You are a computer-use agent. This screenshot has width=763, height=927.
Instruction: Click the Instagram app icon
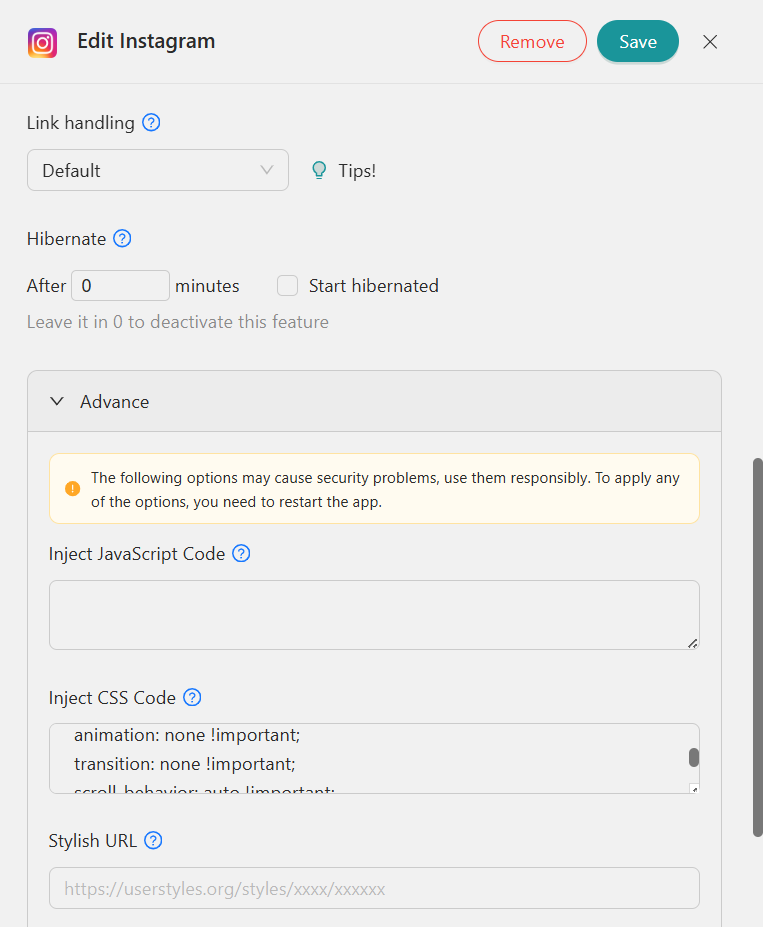[x=42, y=42]
